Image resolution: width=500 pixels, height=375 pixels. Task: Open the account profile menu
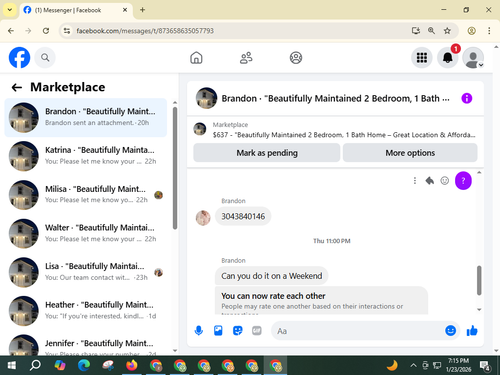point(473,58)
